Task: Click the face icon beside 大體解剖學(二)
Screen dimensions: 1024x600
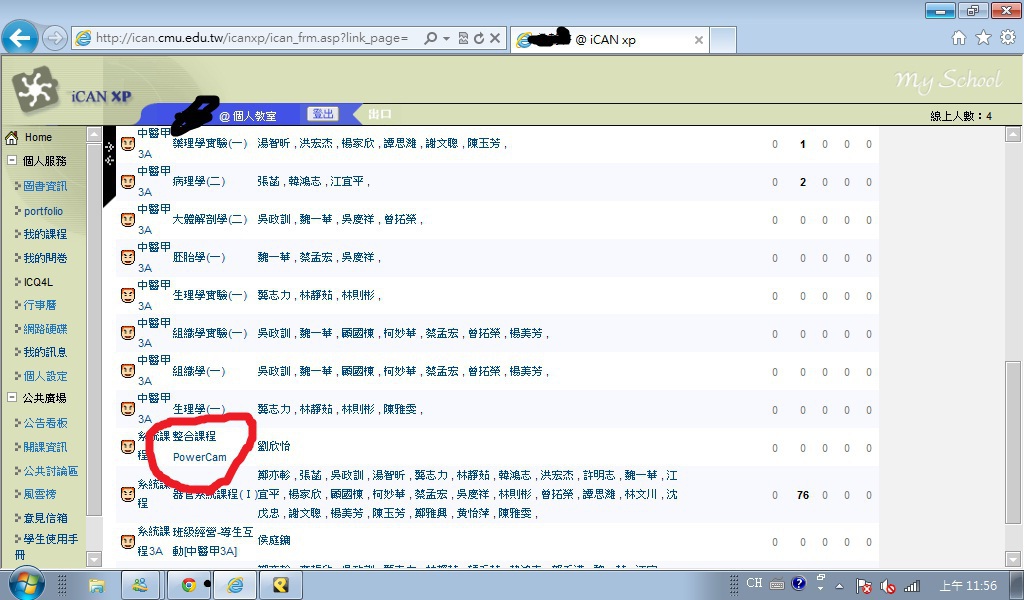Action: 128,220
